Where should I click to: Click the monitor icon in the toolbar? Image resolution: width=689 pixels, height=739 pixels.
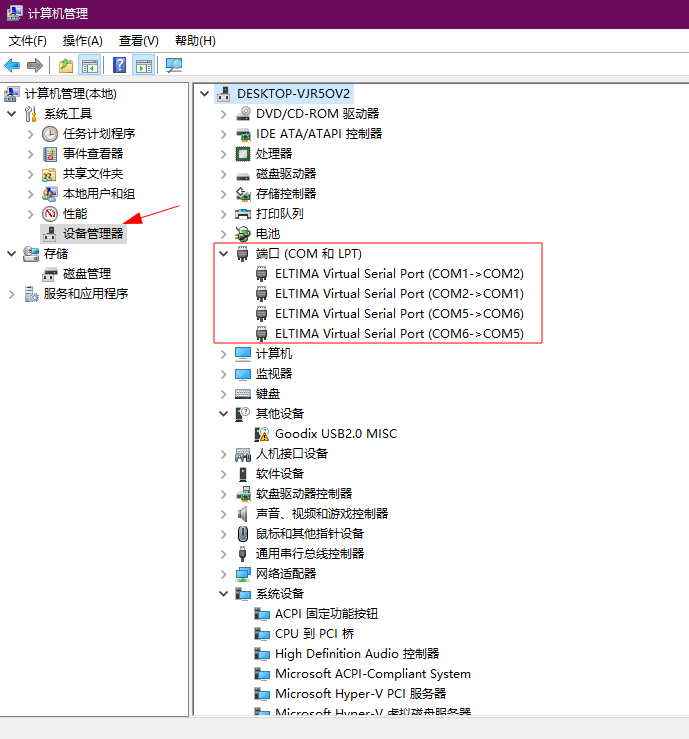pyautogui.click(x=174, y=66)
